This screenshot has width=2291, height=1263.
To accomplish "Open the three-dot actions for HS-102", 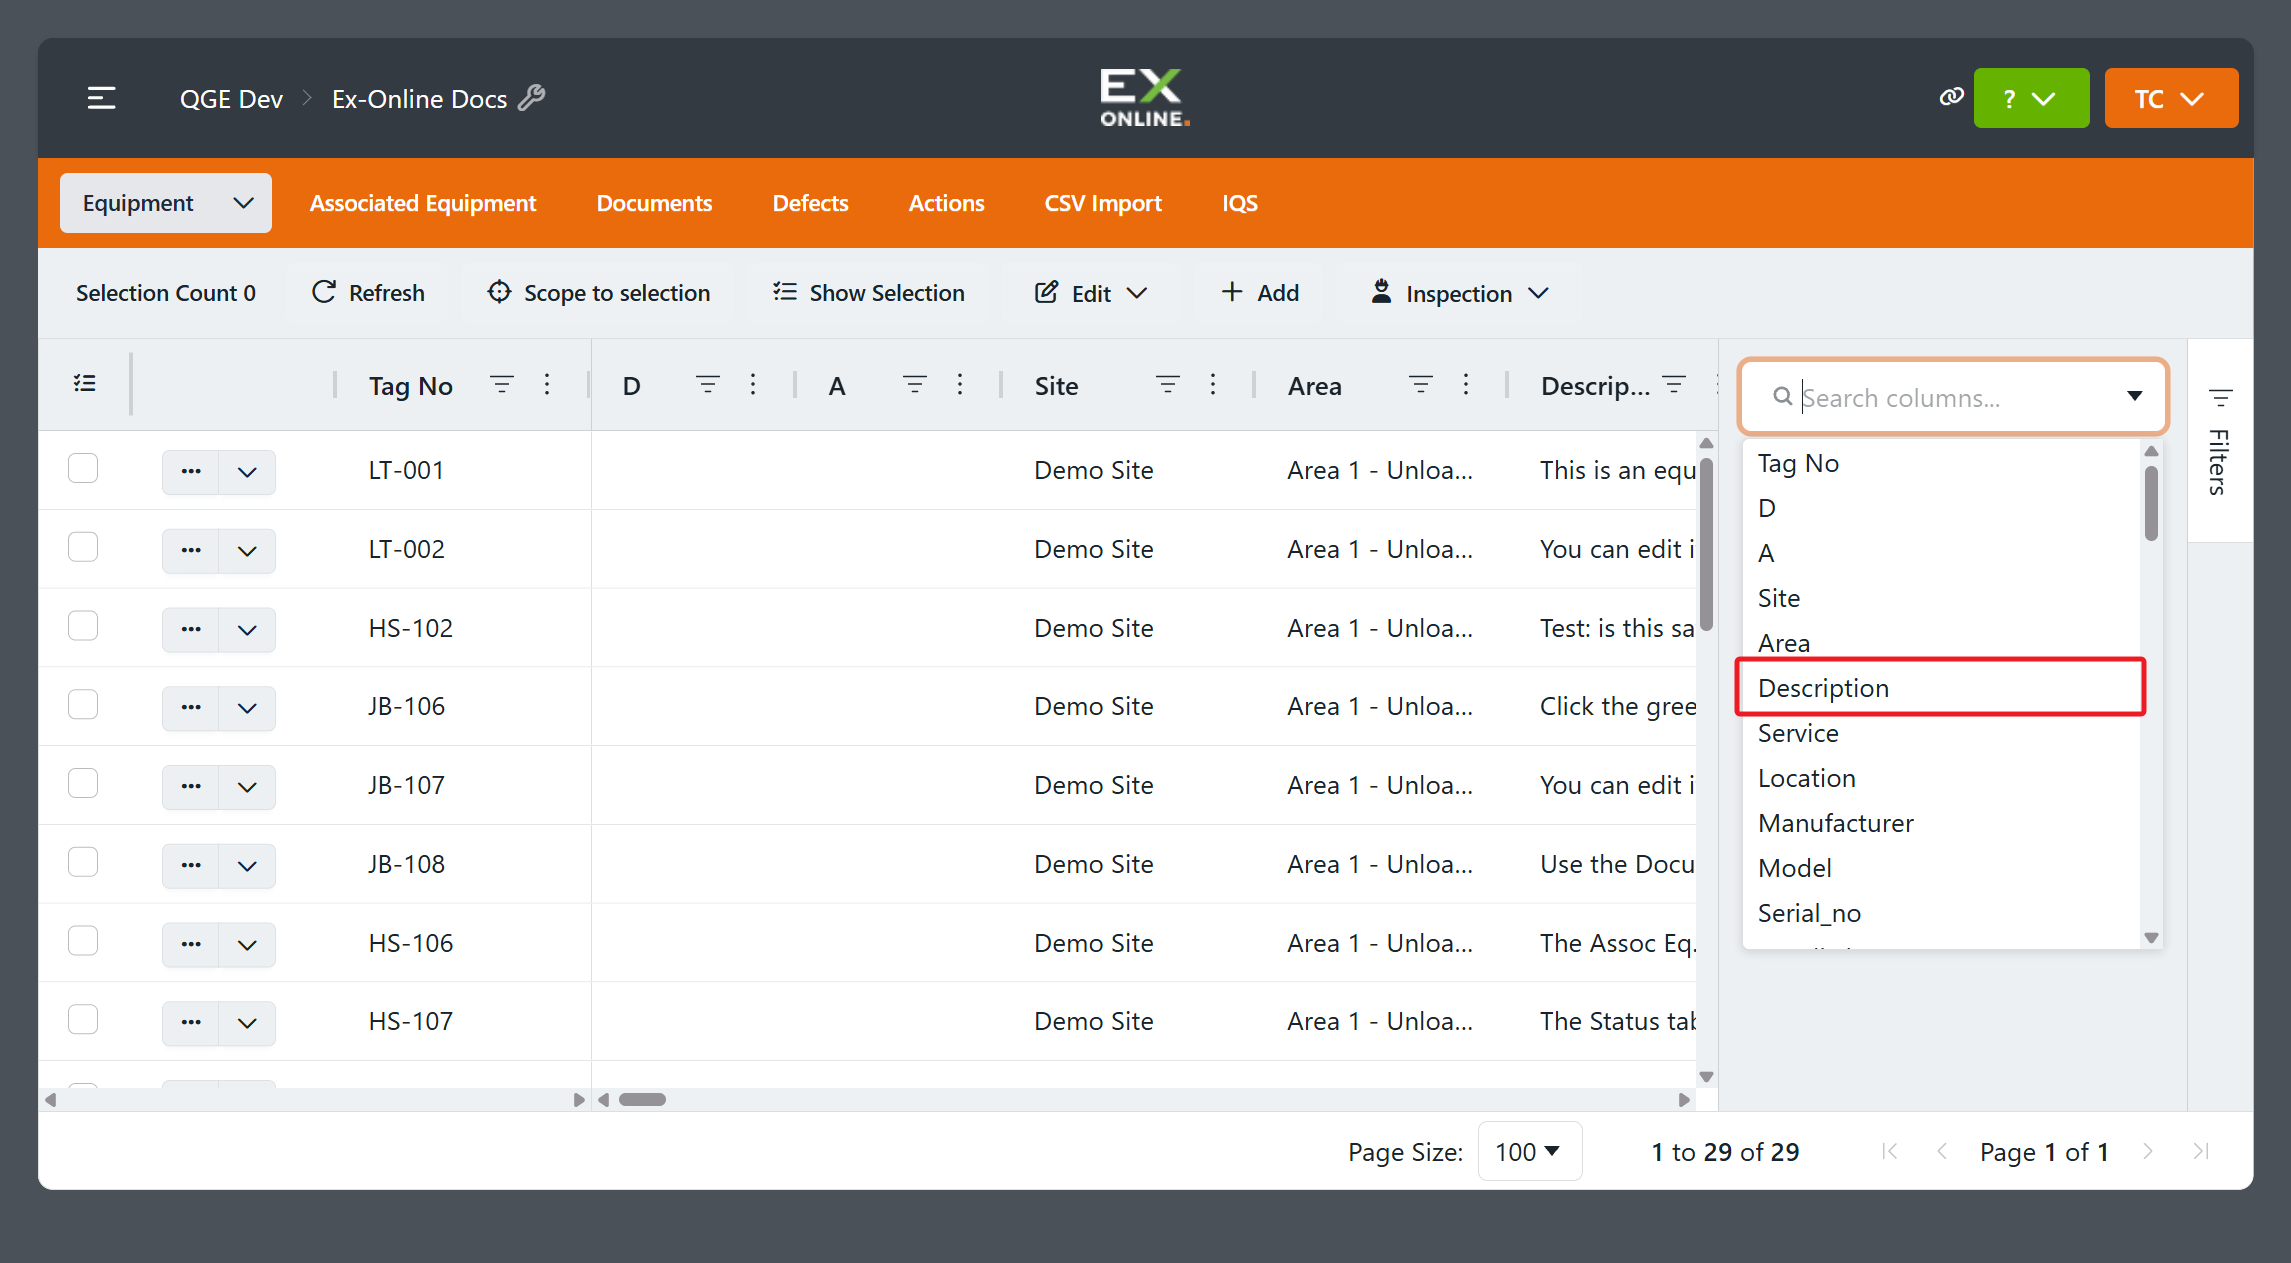I will [x=191, y=629].
